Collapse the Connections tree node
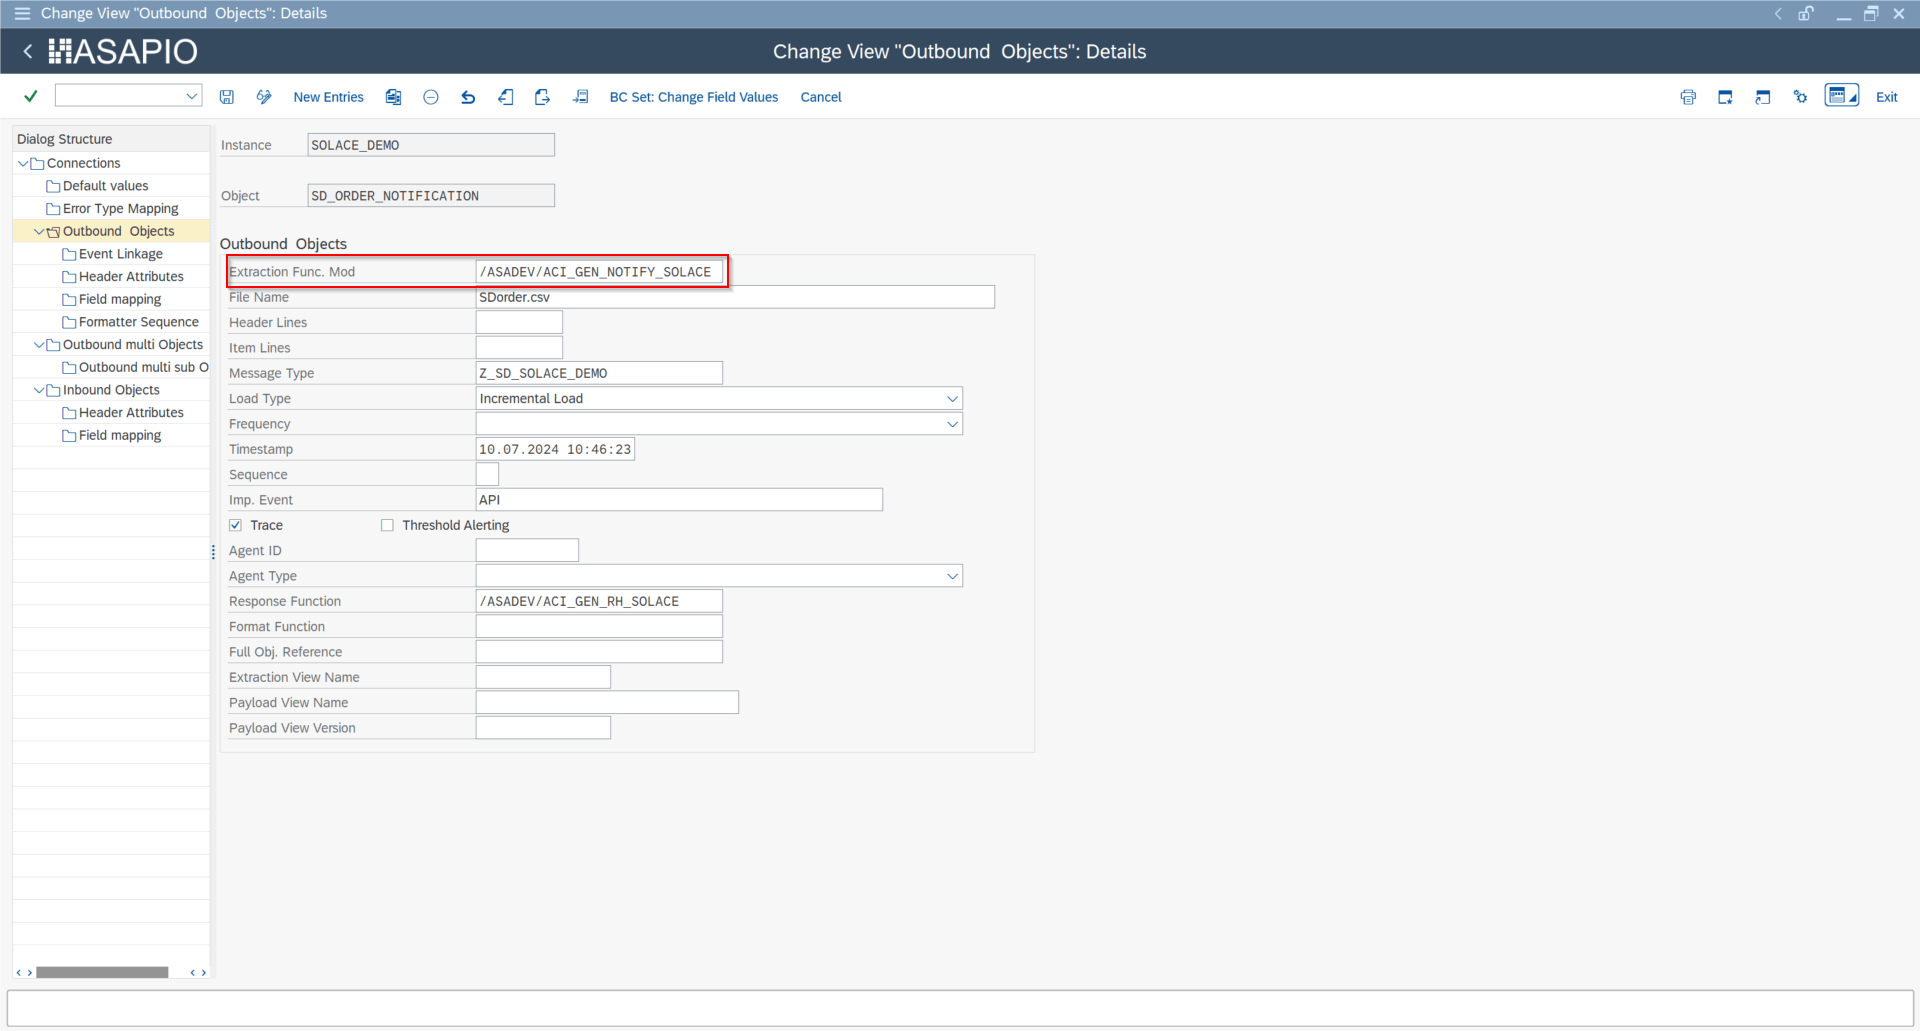The width and height of the screenshot is (1920, 1031). (23, 163)
